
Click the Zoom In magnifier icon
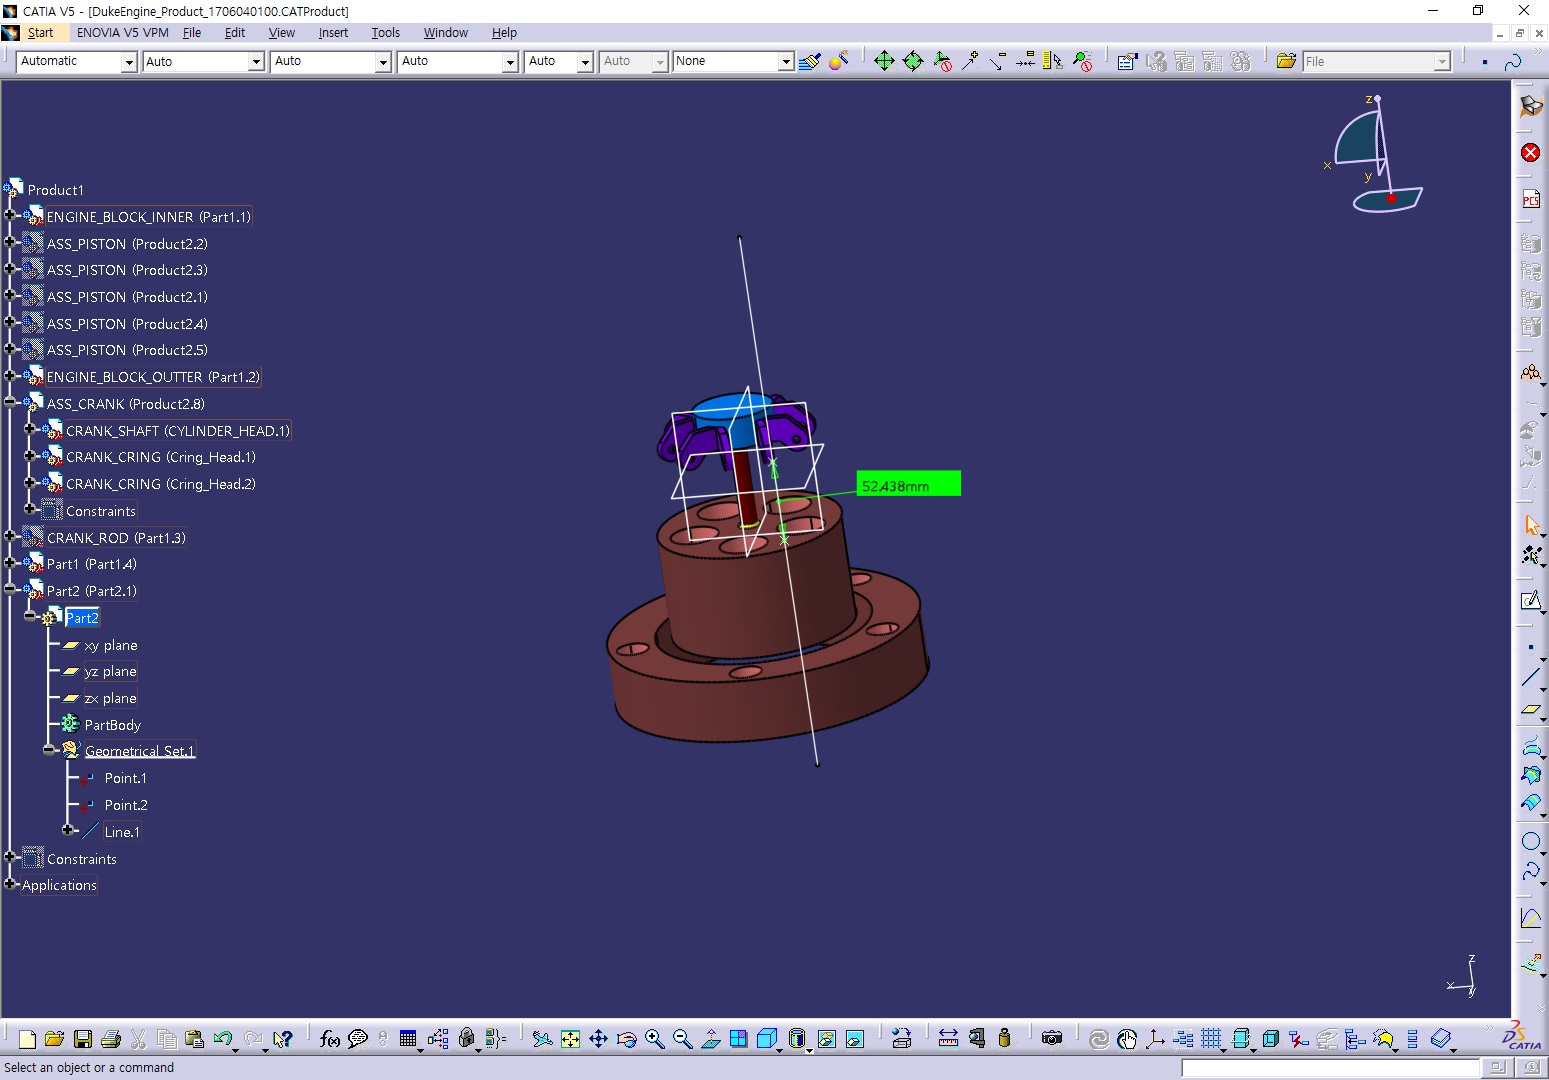(654, 1039)
